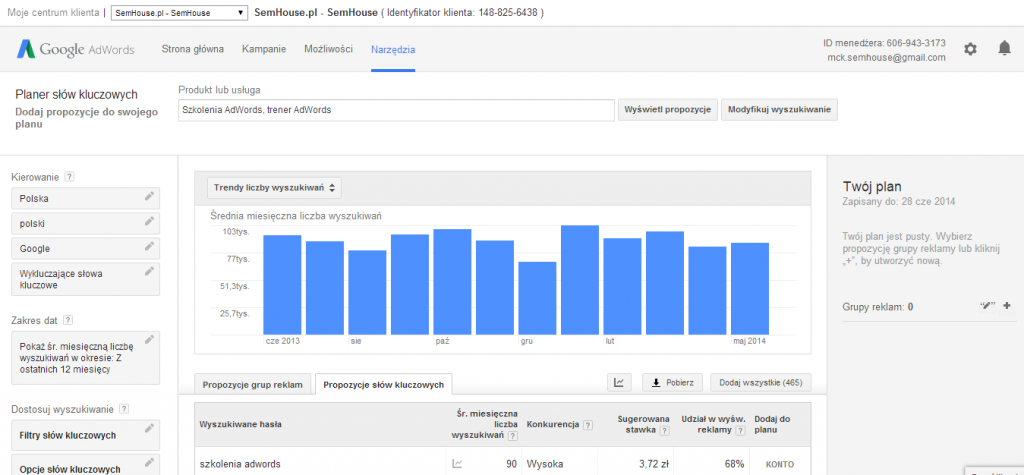Viewport: 1024px width, 475px height.
Task: Click the notifications bell icon
Action: [x=1004, y=49]
